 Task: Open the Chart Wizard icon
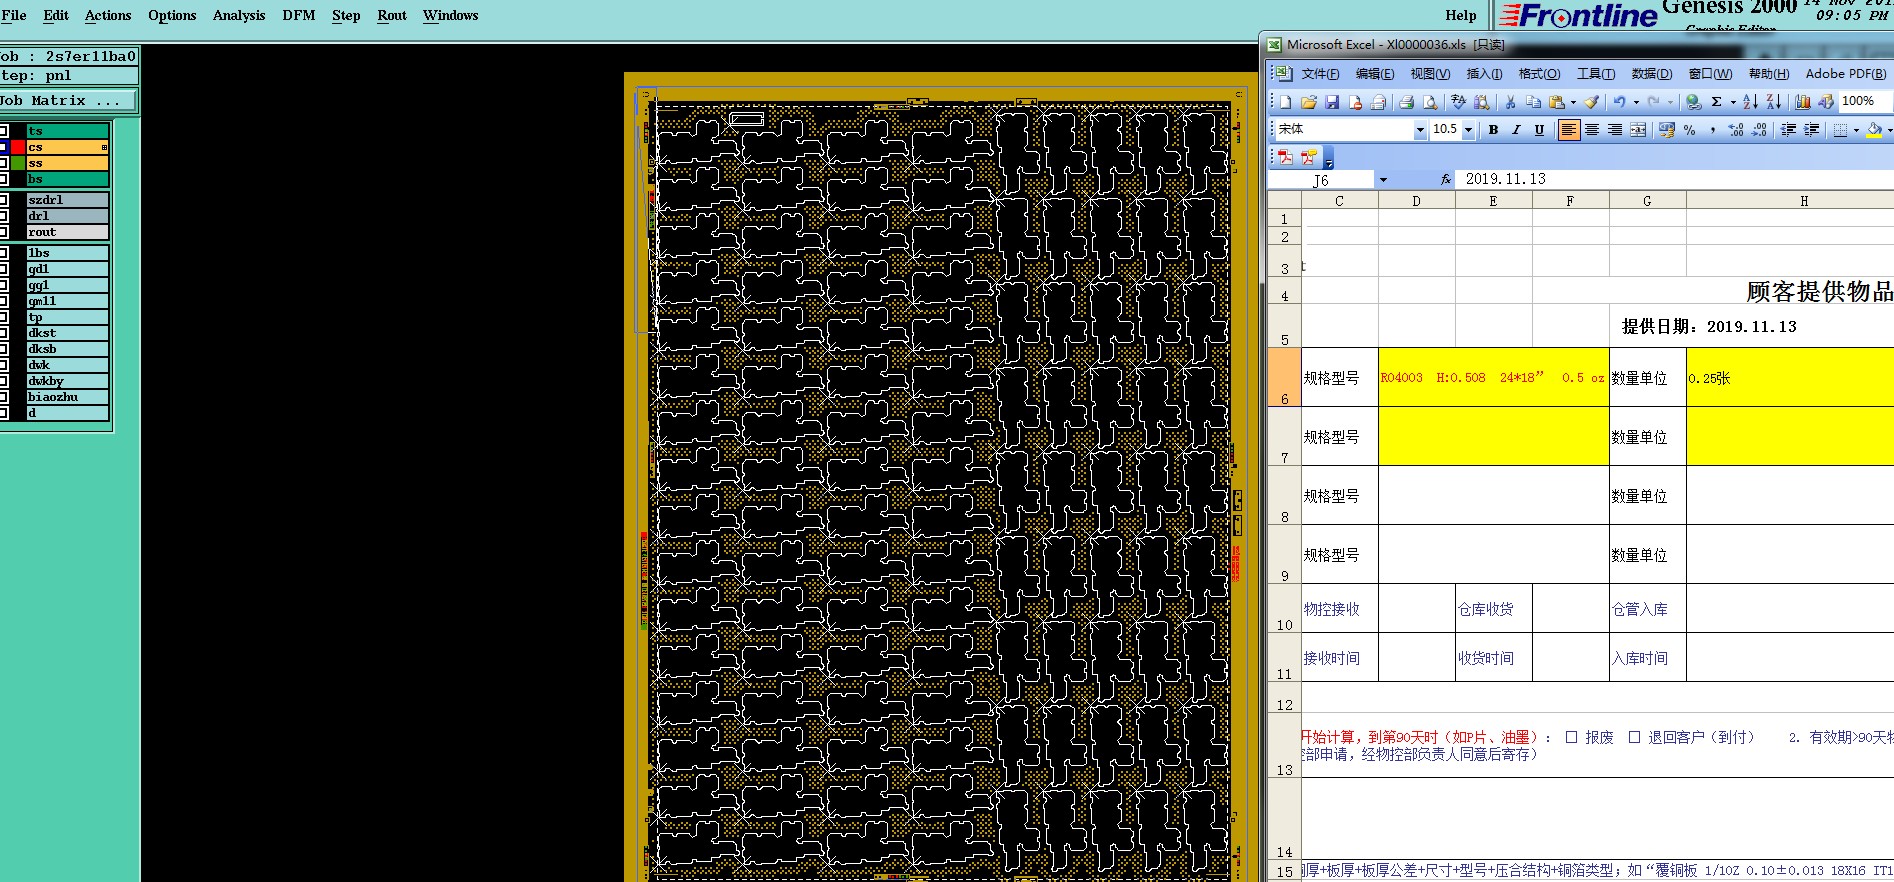click(x=1803, y=102)
